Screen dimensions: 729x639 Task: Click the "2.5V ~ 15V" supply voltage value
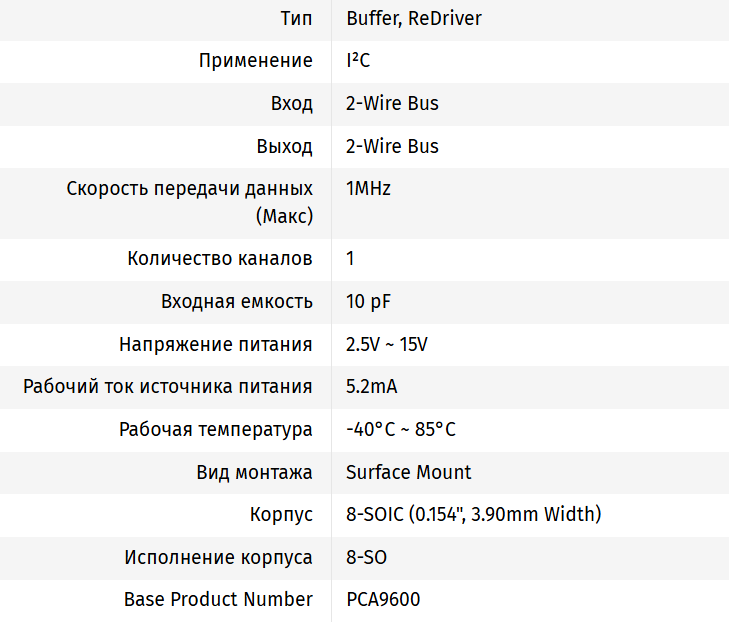coord(387,345)
